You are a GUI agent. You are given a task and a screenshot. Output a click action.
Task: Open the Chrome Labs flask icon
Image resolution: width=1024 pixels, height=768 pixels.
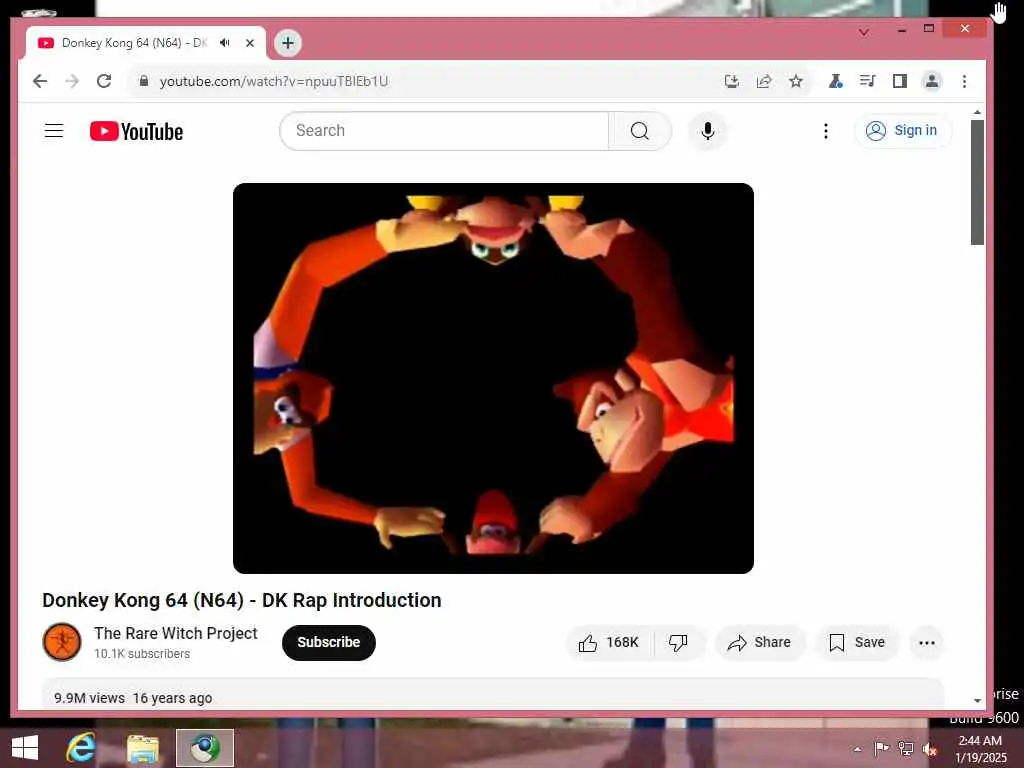pos(835,81)
